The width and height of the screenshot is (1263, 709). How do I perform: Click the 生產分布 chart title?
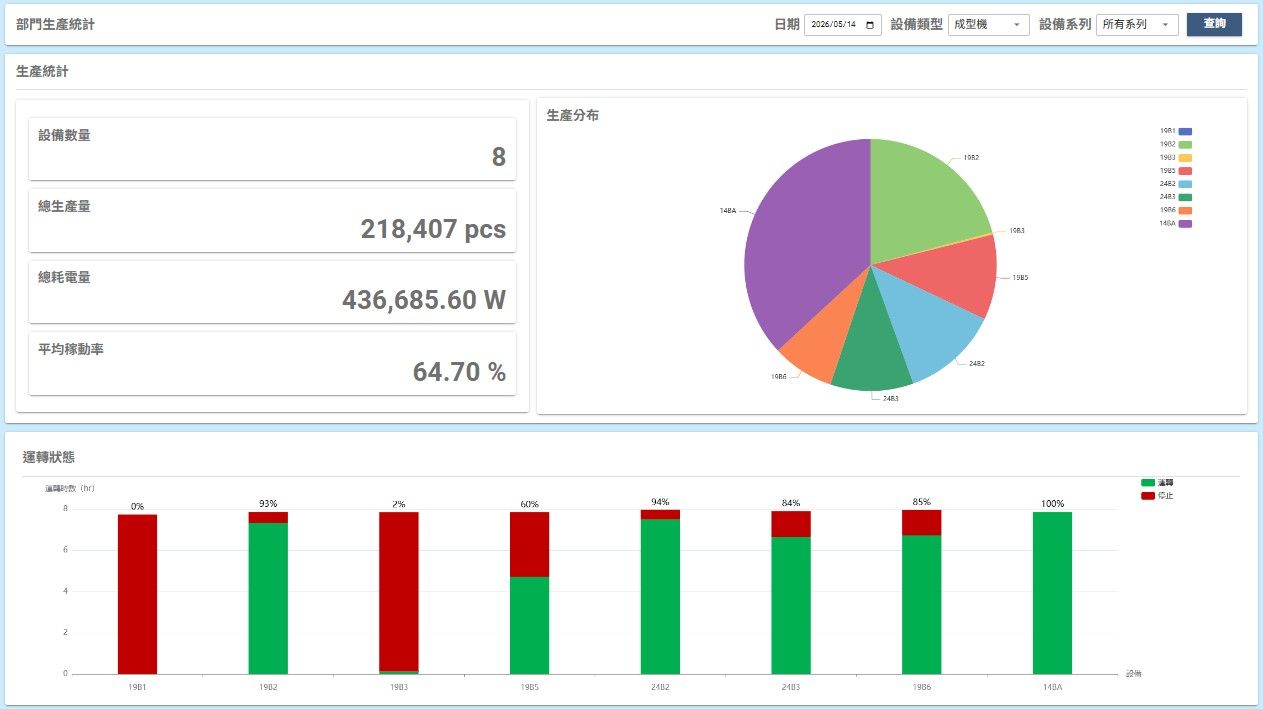coord(573,116)
